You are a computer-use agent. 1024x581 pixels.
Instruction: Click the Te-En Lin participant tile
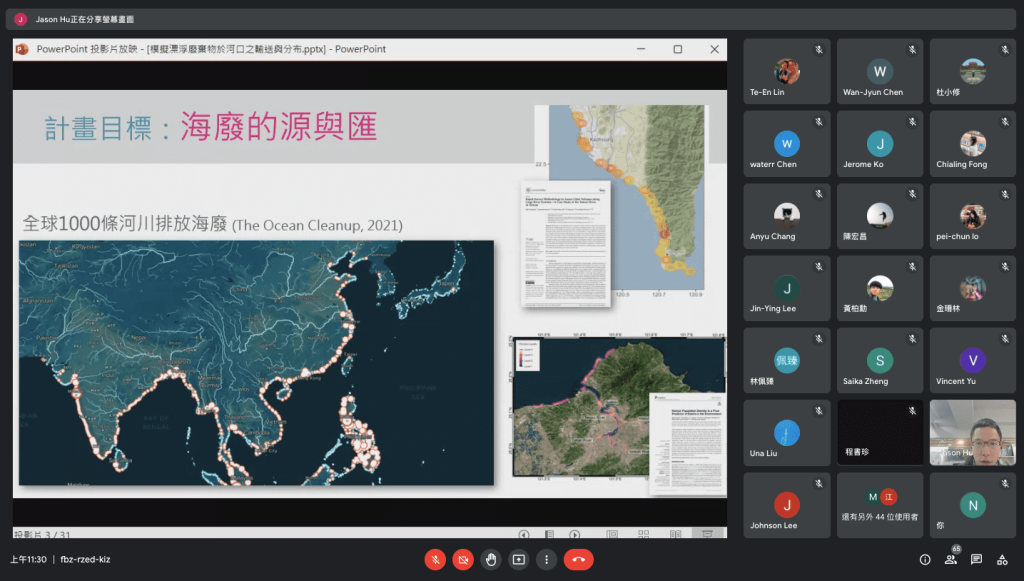pyautogui.click(x=787, y=71)
